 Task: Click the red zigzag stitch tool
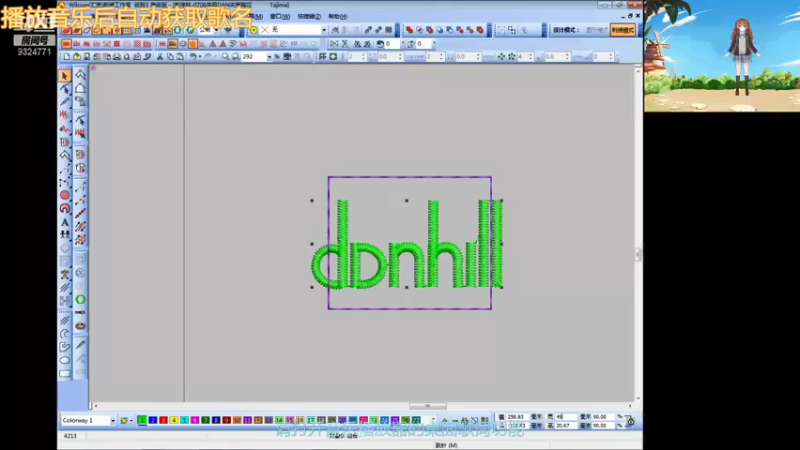pos(64,115)
